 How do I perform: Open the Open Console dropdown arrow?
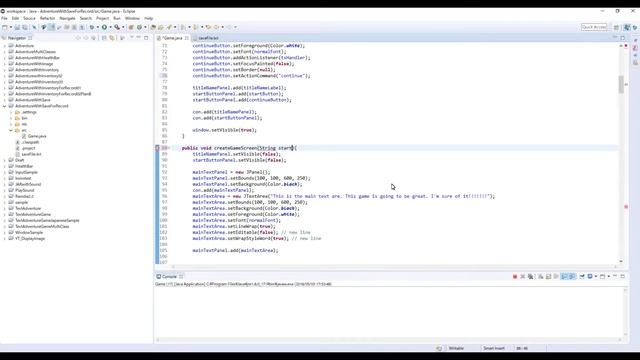click(609, 276)
